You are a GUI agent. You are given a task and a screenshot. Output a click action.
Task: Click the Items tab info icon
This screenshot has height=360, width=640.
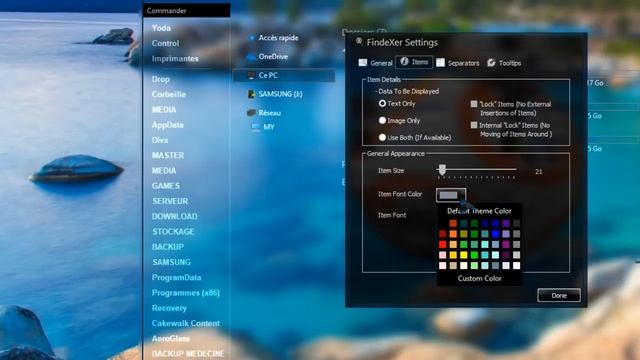[404, 62]
